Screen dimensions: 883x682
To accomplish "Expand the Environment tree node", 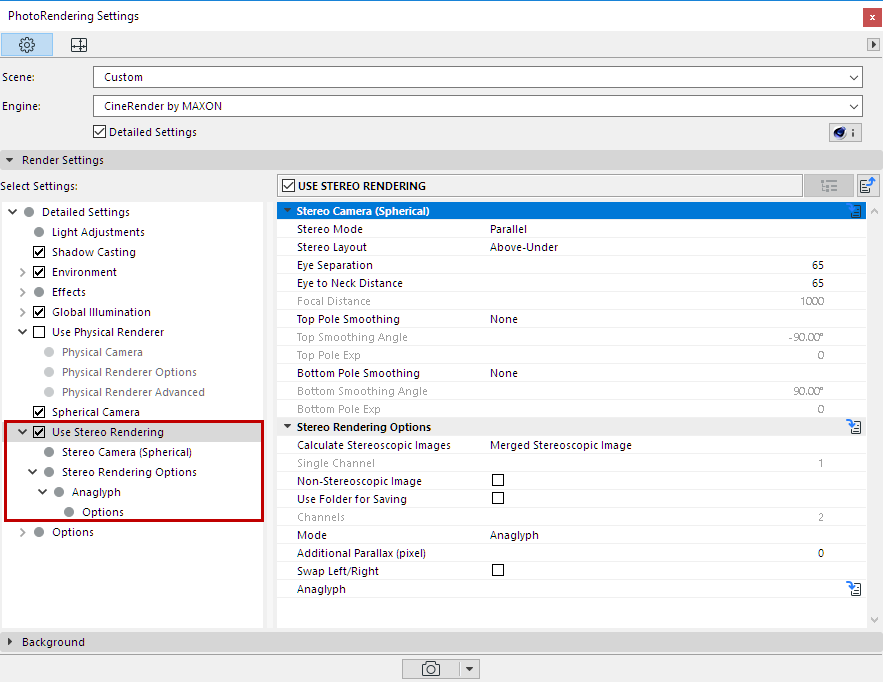I will point(23,272).
